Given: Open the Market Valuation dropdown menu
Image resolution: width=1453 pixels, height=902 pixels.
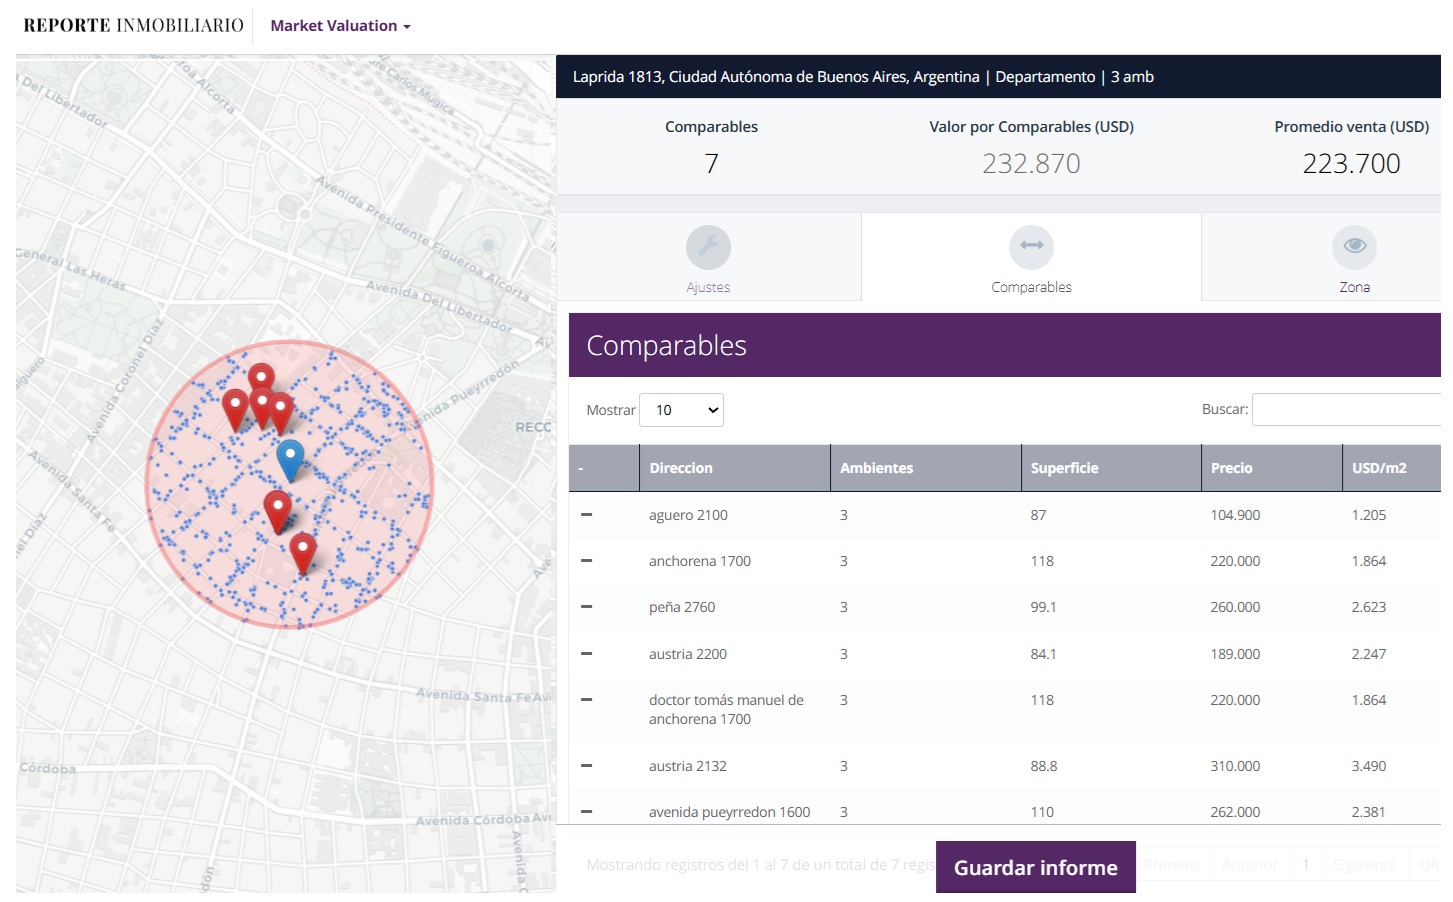Looking at the screenshot, I should 340,26.
